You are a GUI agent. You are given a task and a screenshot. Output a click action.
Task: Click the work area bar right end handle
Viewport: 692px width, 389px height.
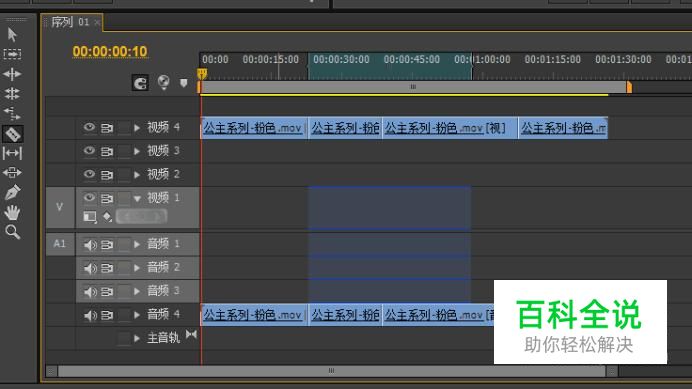click(x=629, y=87)
